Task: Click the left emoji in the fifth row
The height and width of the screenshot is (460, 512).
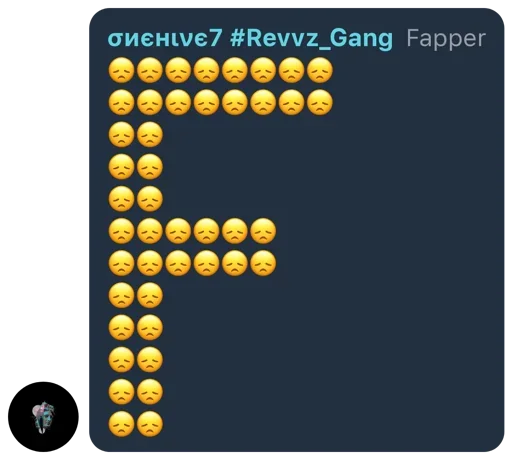Action: pos(121,199)
